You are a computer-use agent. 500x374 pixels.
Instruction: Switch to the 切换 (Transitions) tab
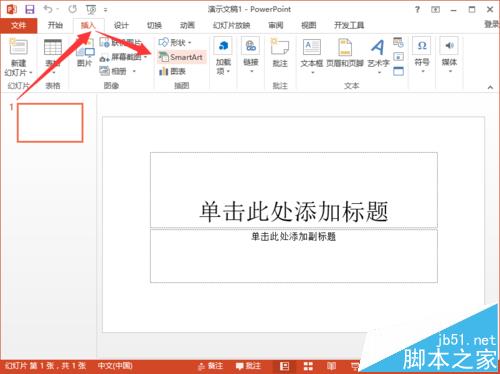click(154, 25)
